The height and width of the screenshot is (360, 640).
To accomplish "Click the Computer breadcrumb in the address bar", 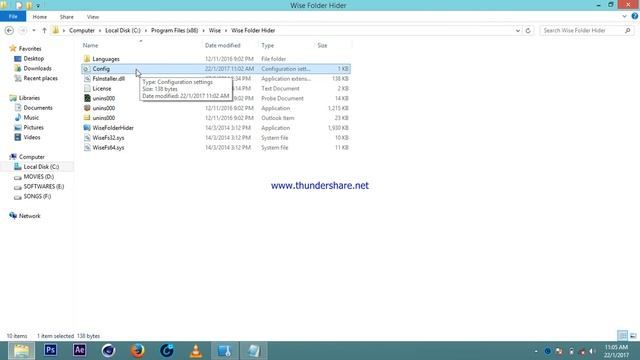I will (82, 31).
